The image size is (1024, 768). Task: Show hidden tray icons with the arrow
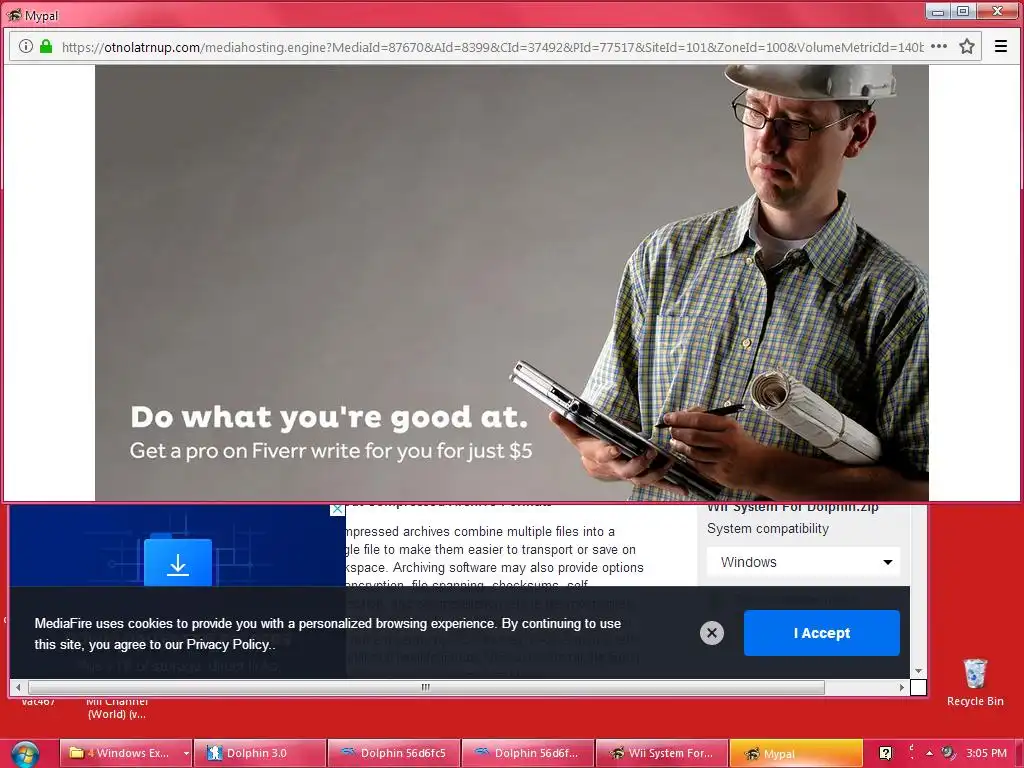tap(929, 753)
